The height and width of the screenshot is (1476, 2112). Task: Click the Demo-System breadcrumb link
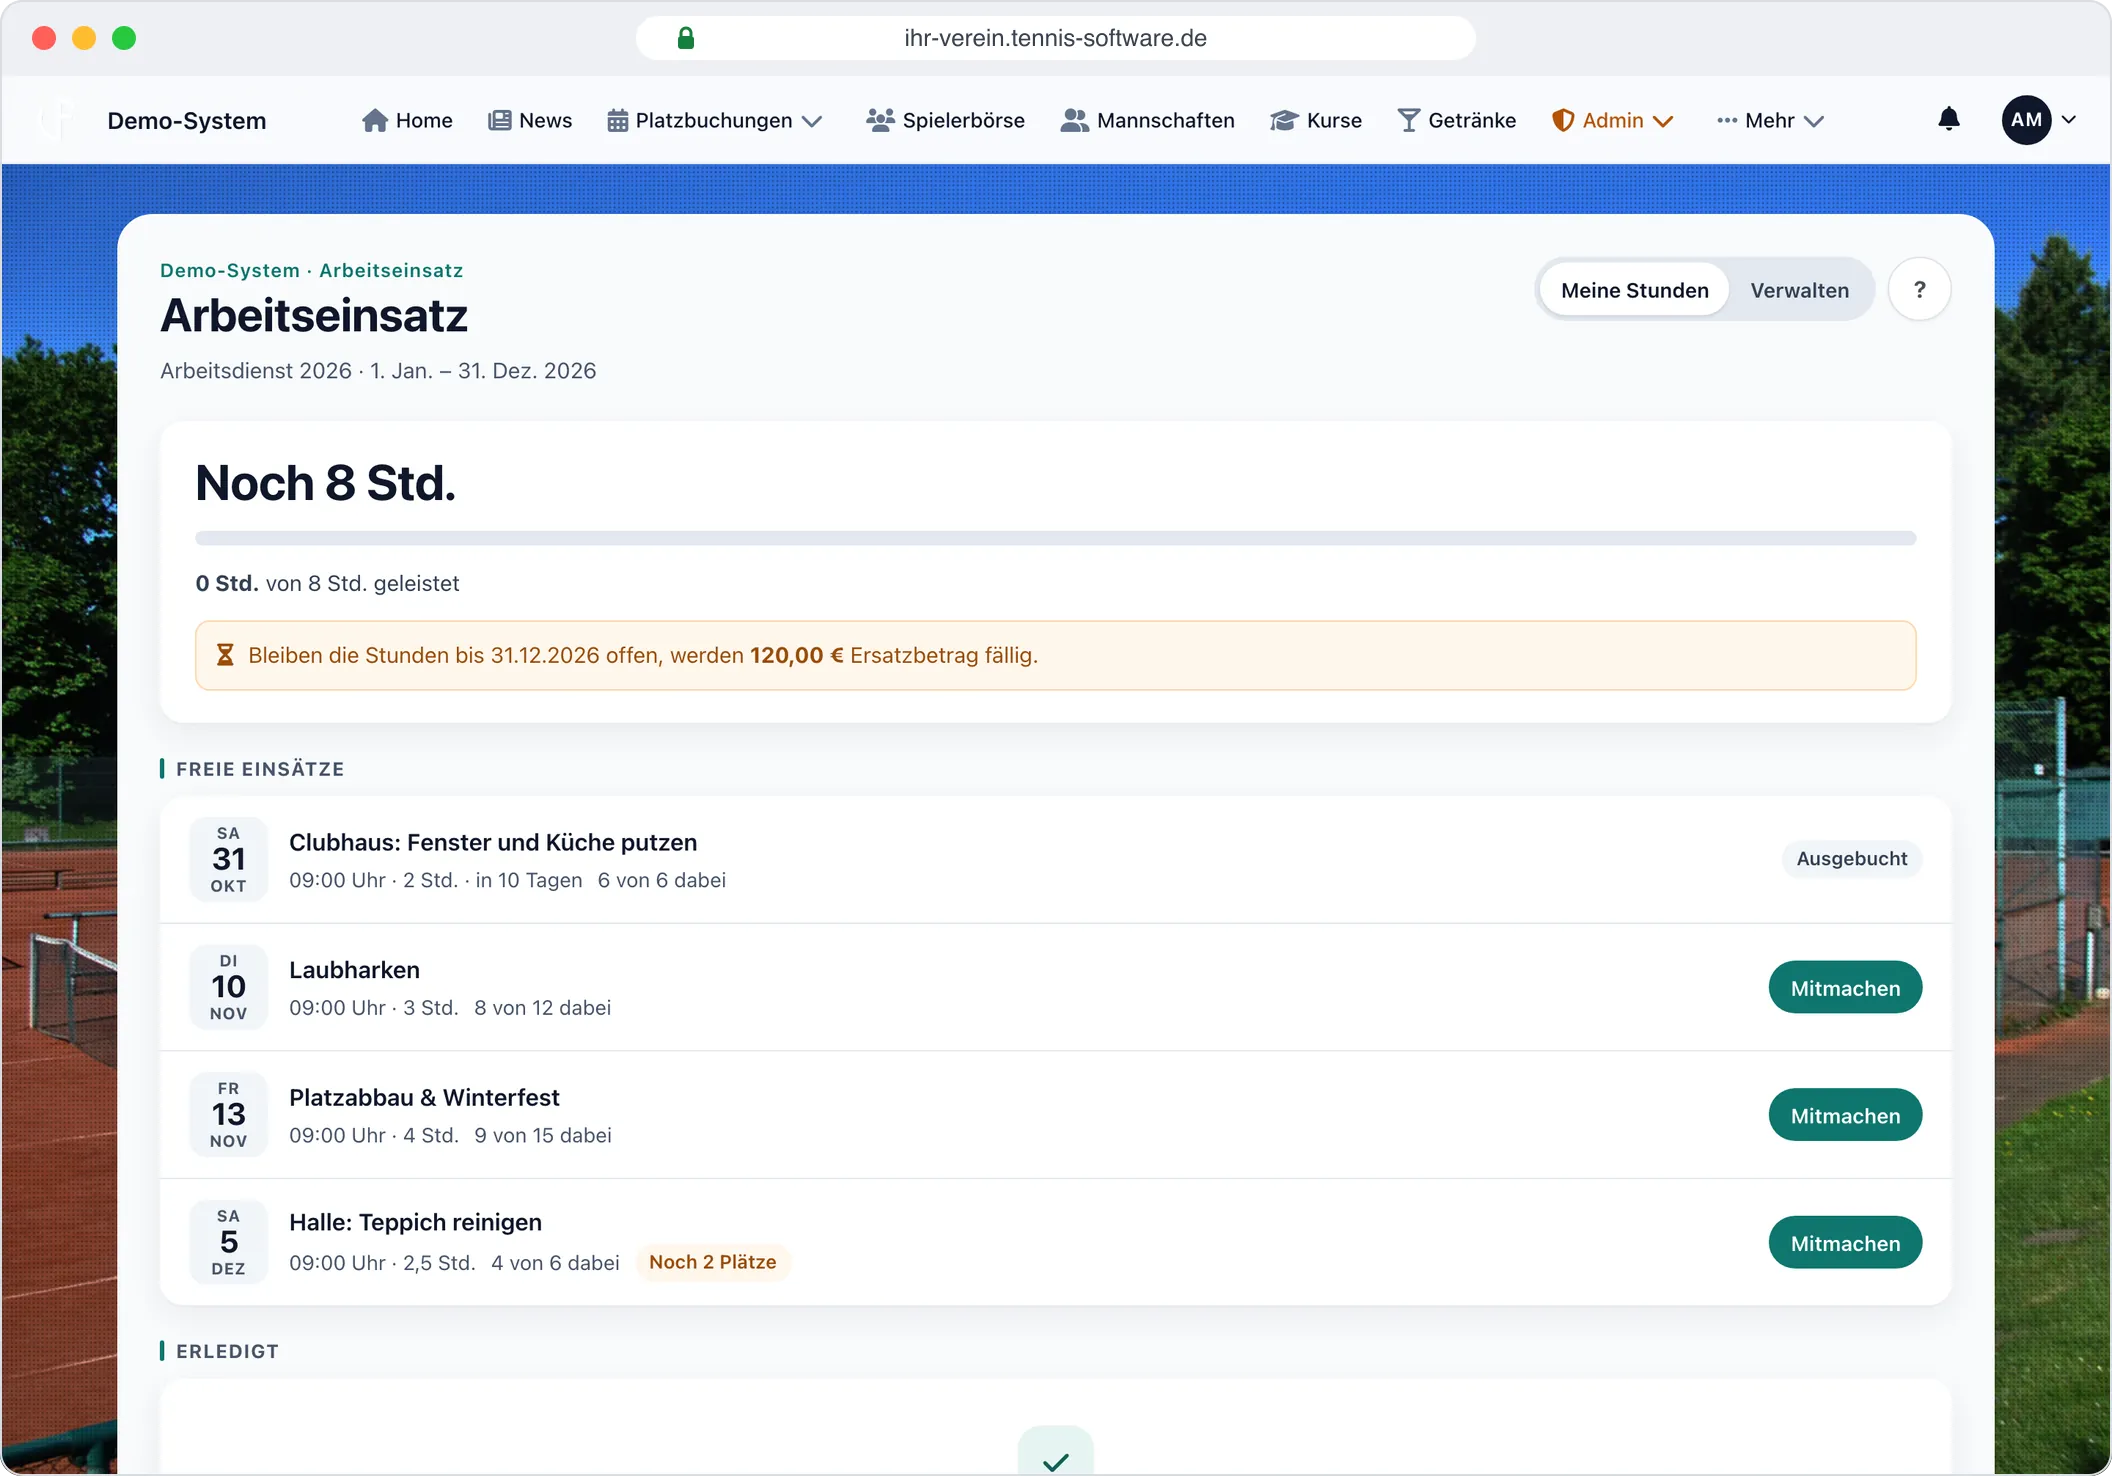coord(230,270)
